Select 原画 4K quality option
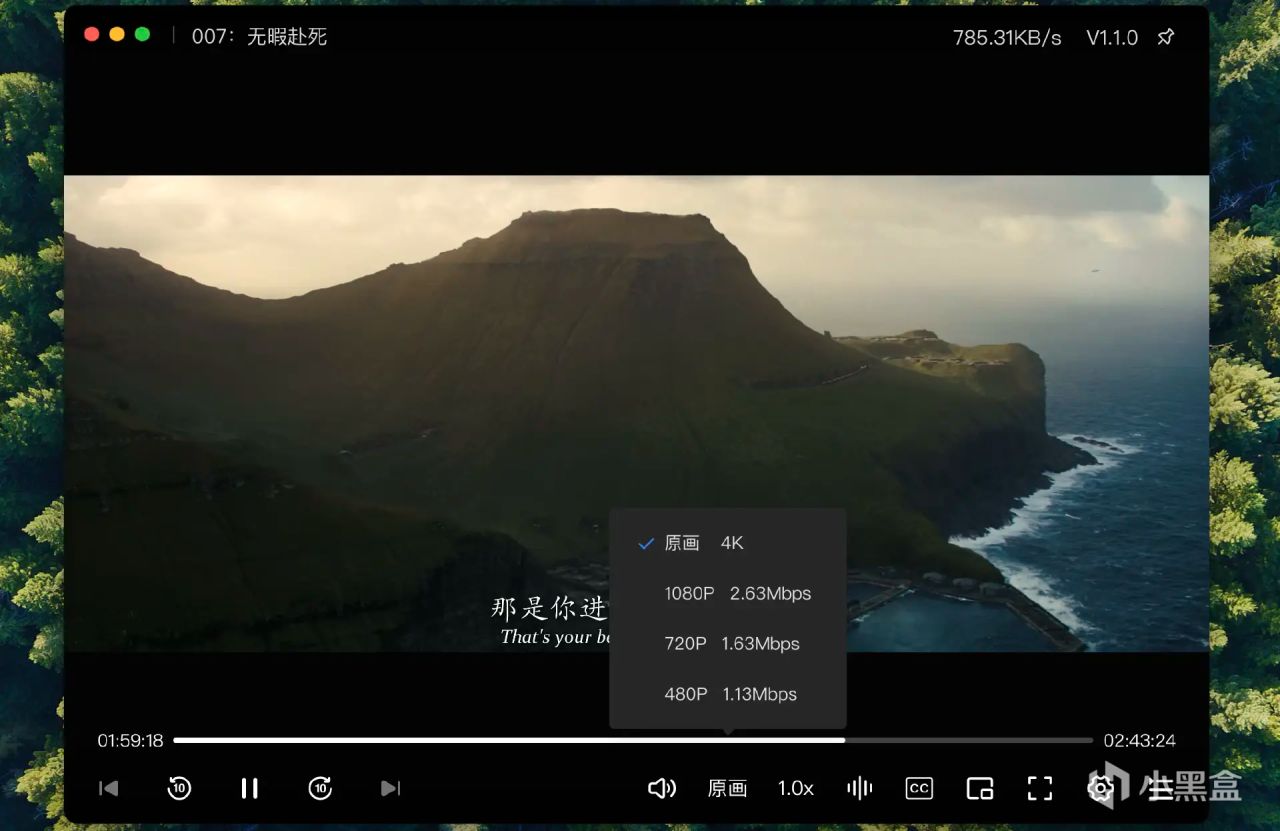The height and width of the screenshot is (831, 1280). pyautogui.click(x=728, y=543)
